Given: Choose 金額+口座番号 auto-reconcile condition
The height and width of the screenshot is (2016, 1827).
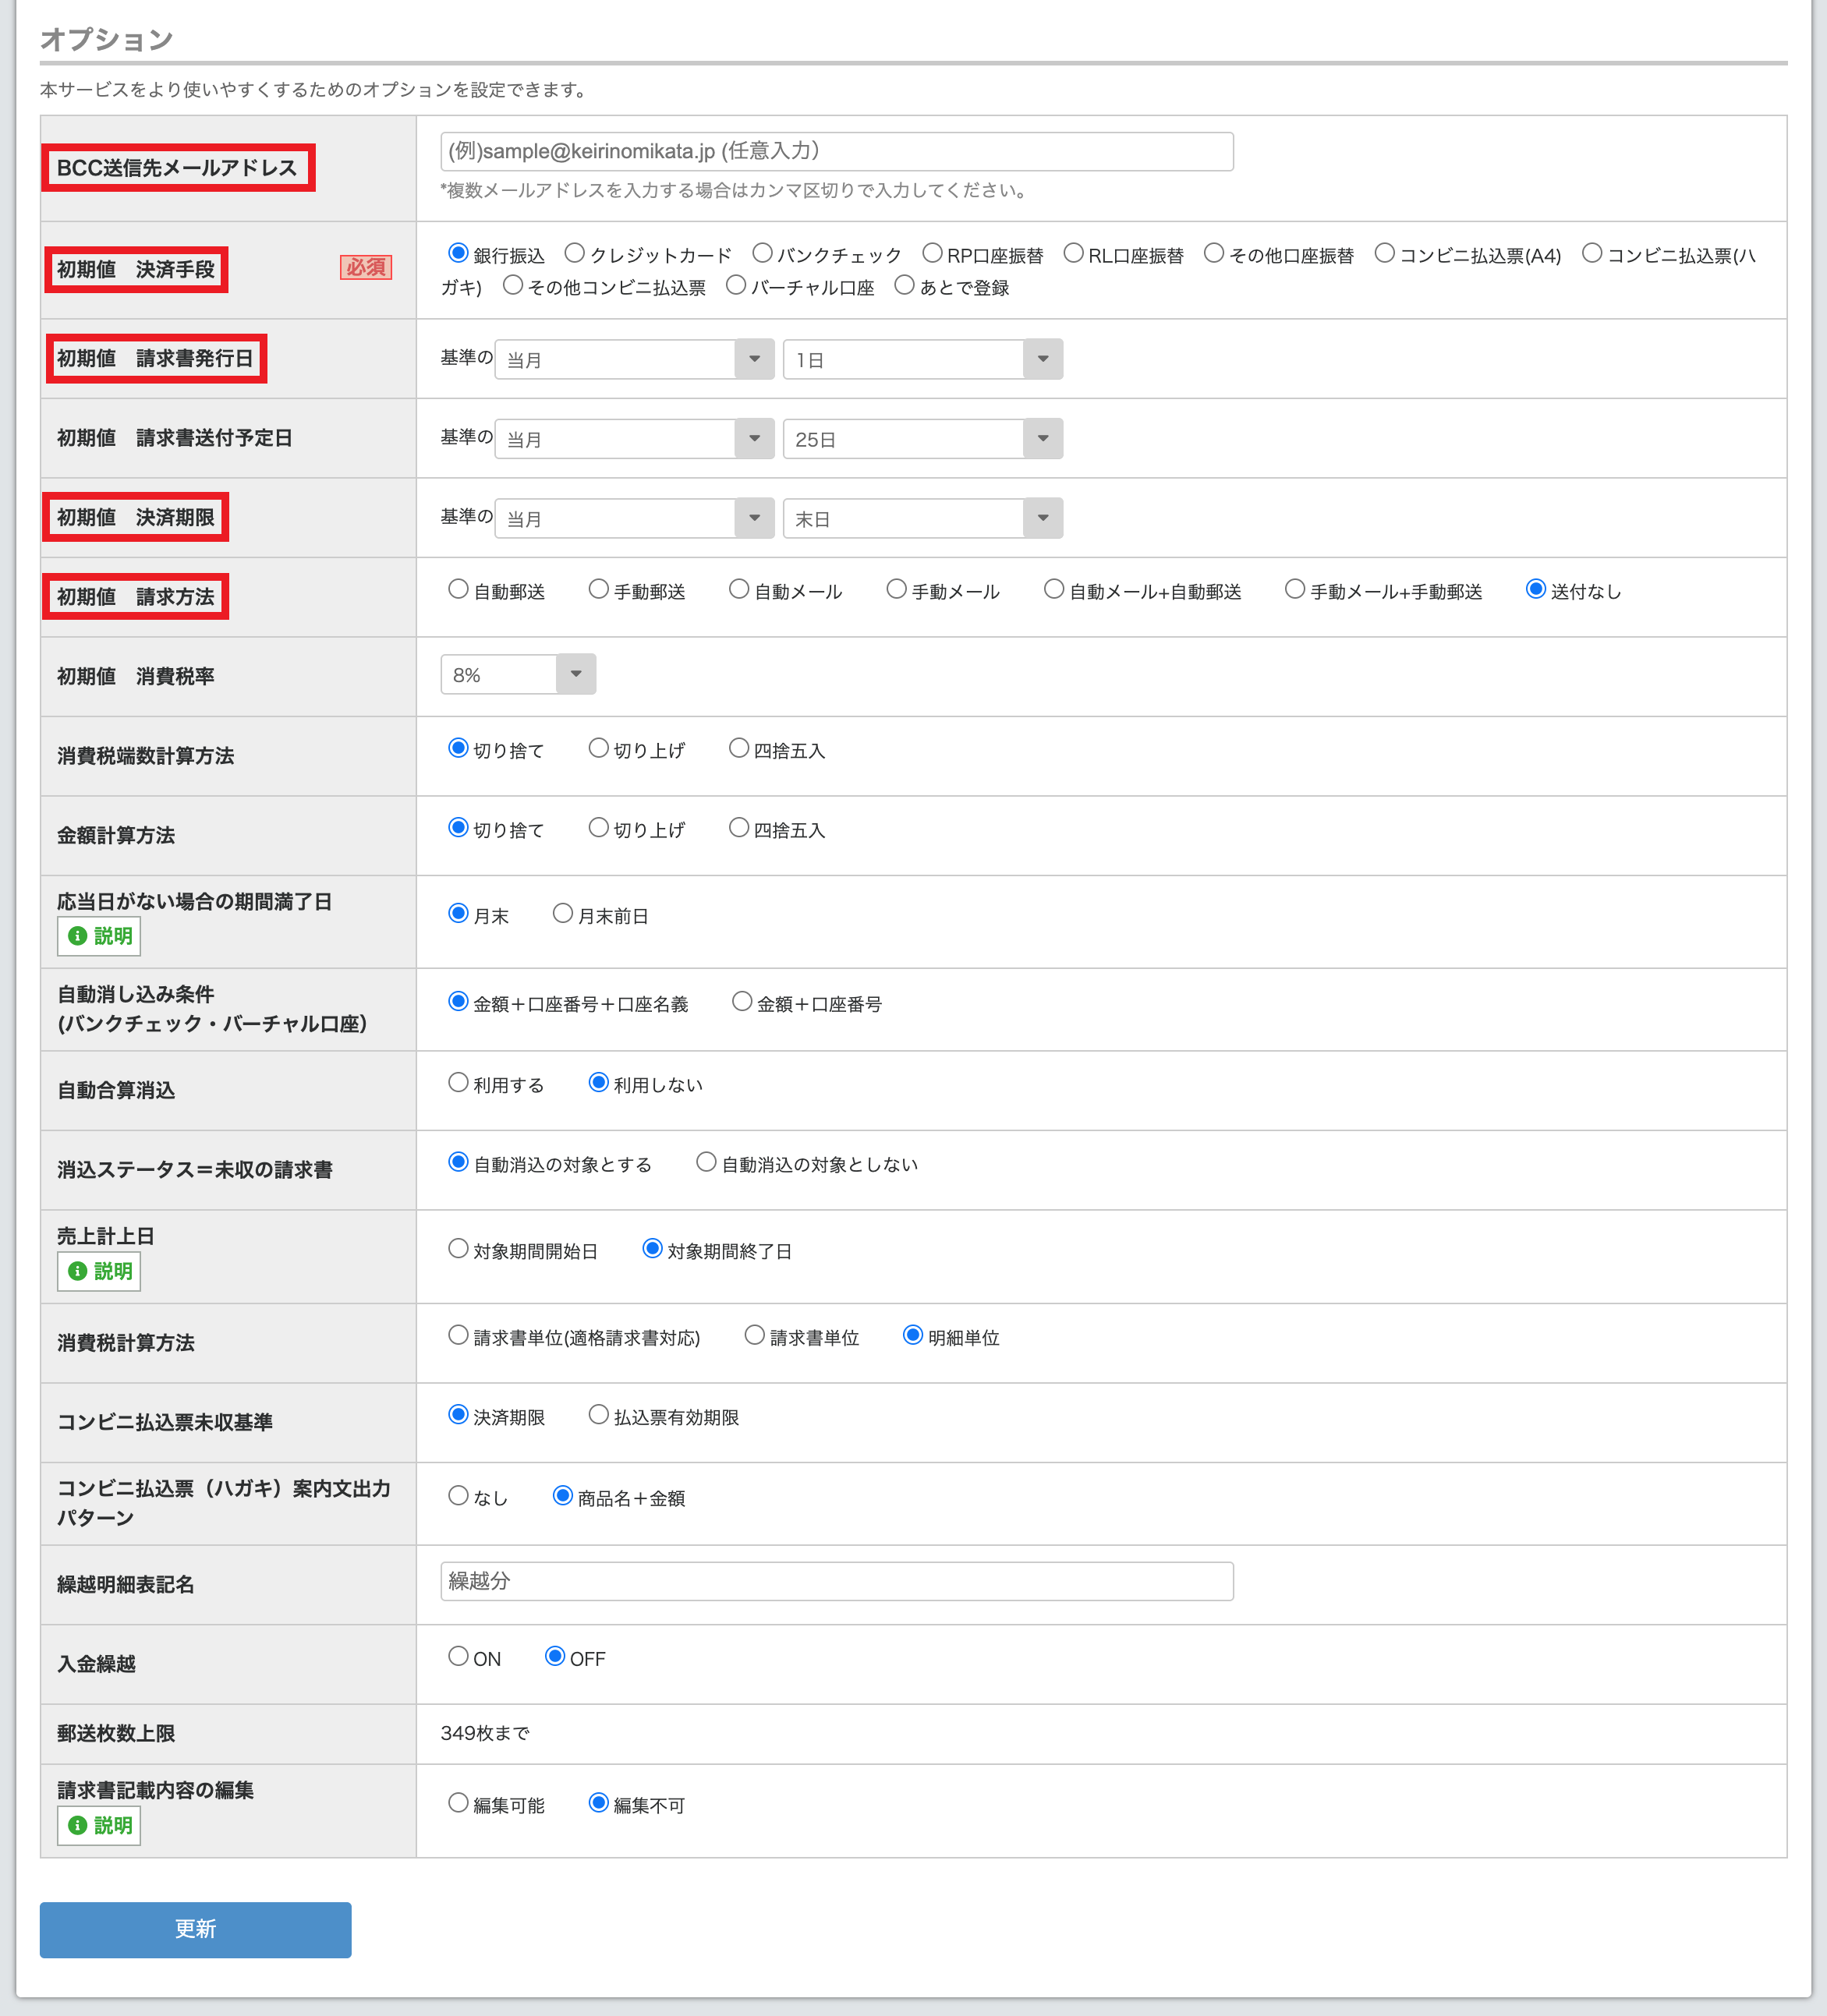Looking at the screenshot, I should (742, 1001).
